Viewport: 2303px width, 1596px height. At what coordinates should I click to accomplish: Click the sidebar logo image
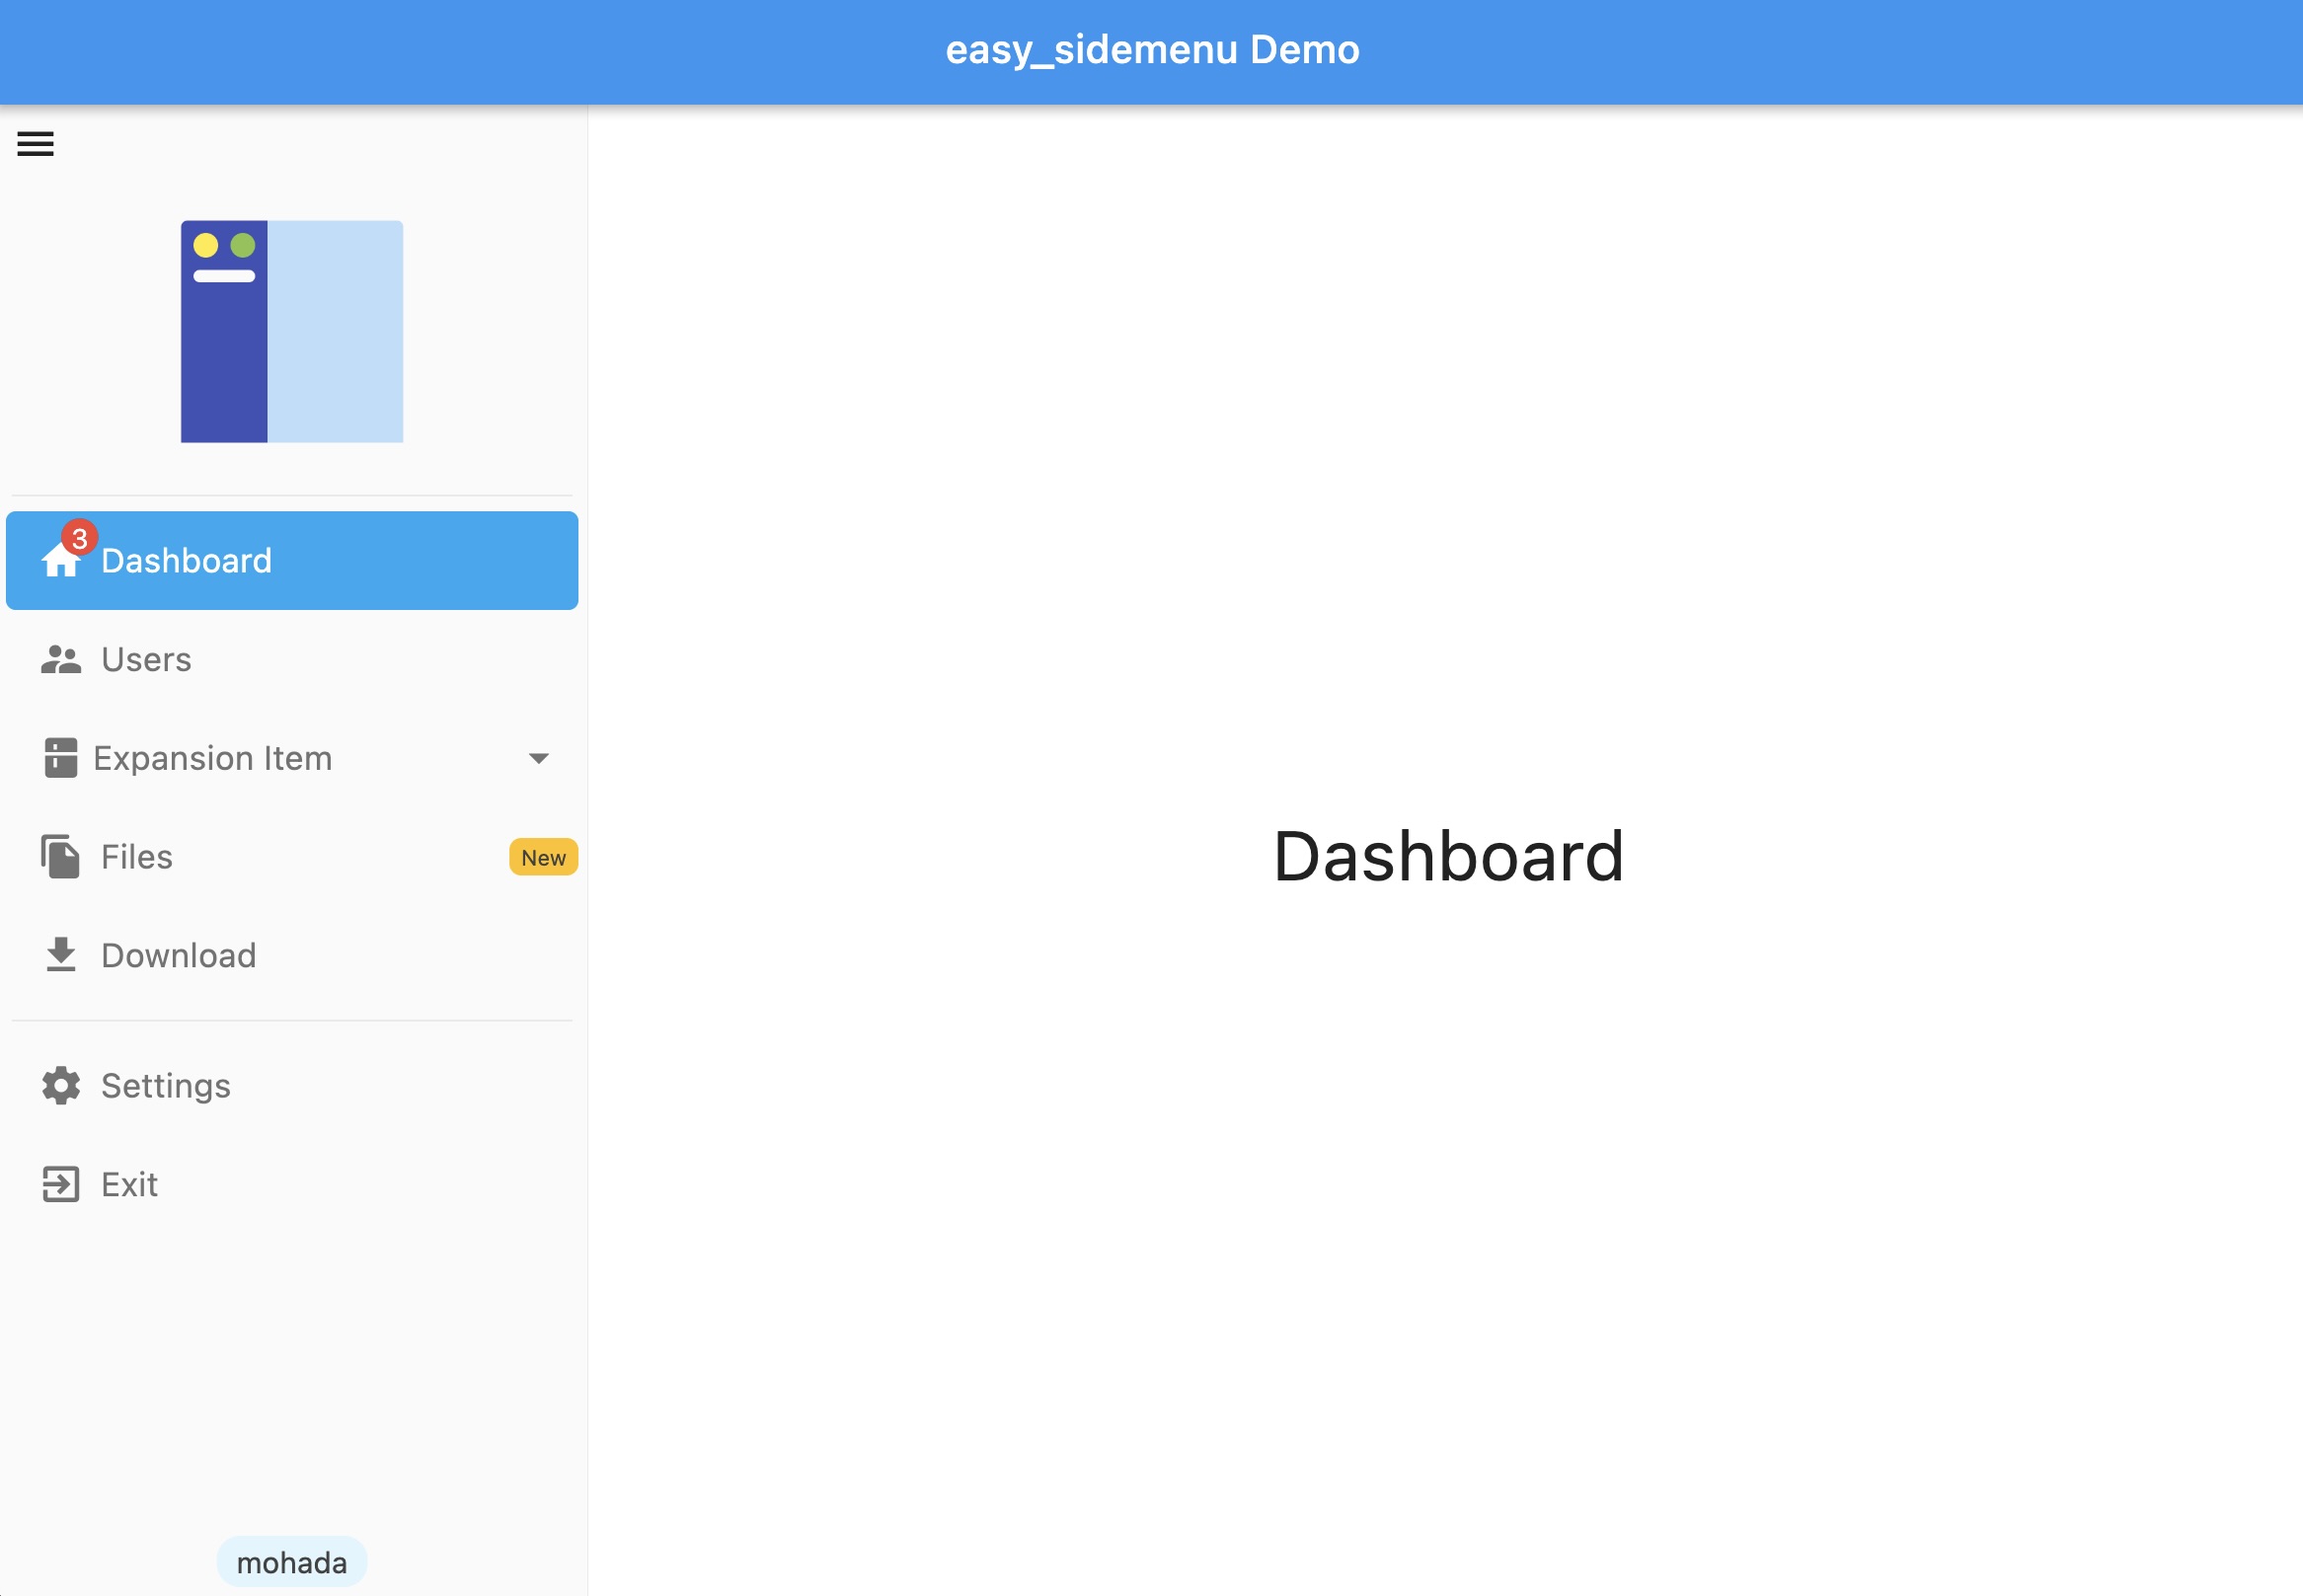click(x=291, y=331)
